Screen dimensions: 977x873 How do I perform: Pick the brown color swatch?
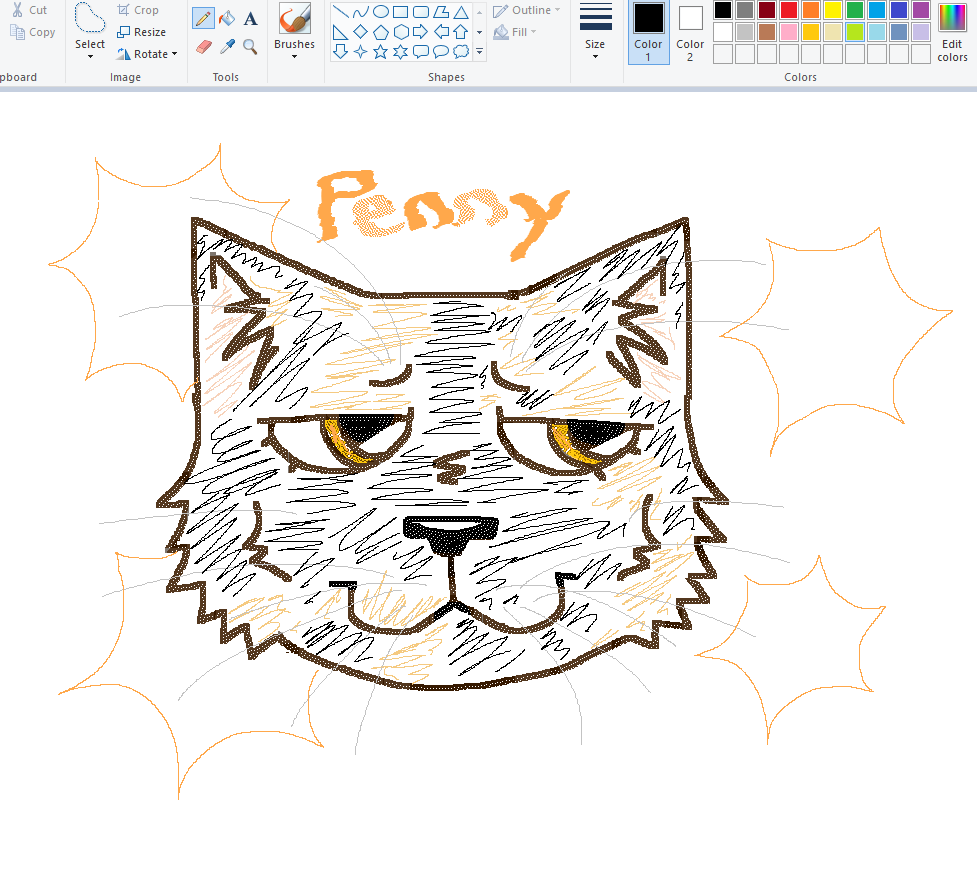coord(767,32)
